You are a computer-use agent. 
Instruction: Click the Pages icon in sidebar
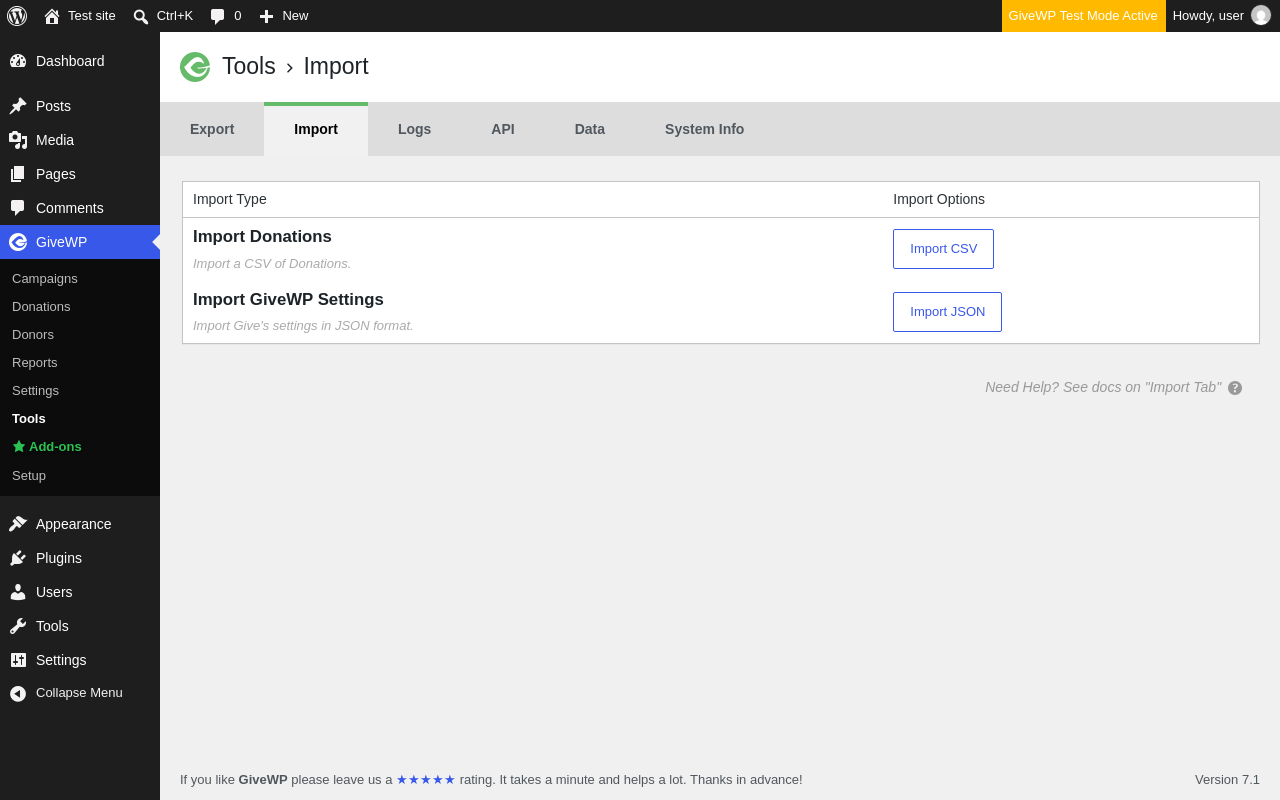pos(18,174)
